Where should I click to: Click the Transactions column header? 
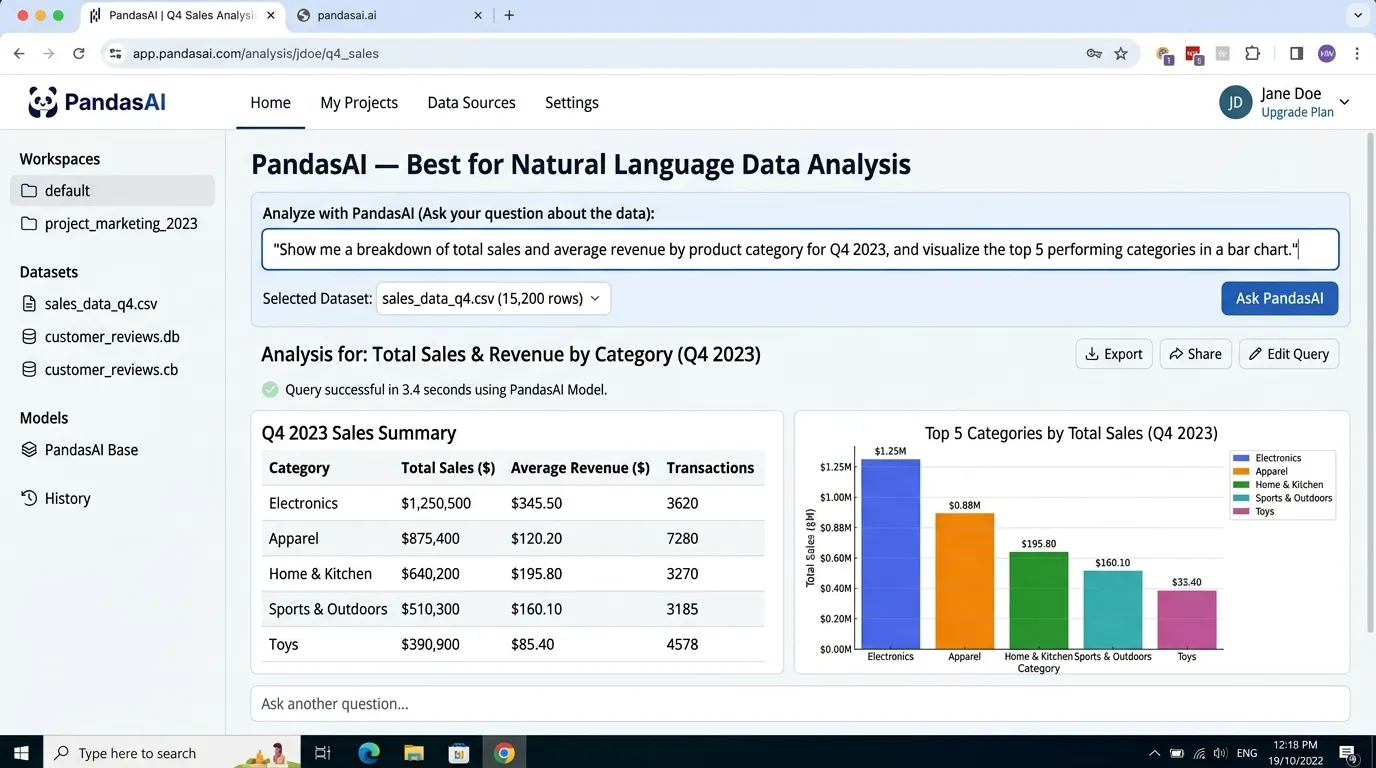pyautogui.click(x=710, y=468)
